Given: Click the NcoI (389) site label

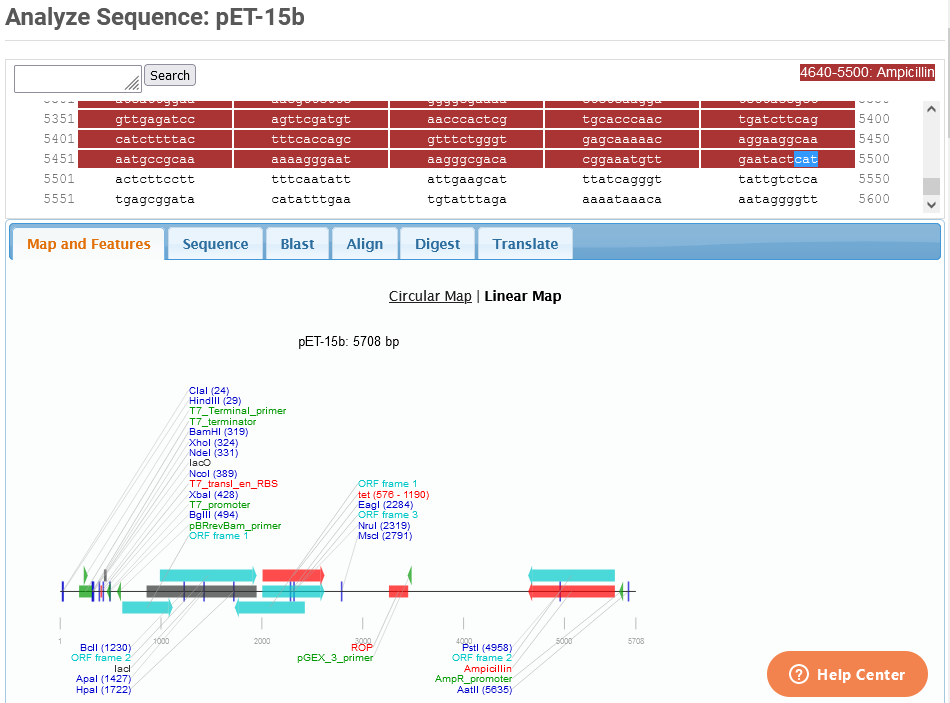Looking at the screenshot, I should [x=213, y=473].
